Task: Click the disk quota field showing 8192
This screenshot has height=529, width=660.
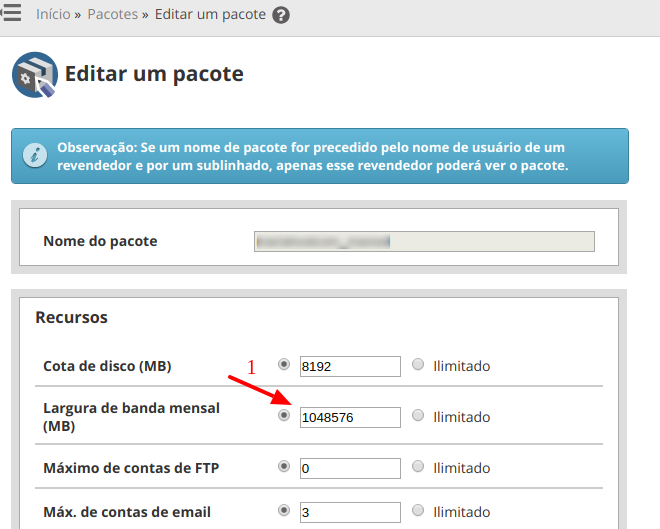Action: coord(349,366)
